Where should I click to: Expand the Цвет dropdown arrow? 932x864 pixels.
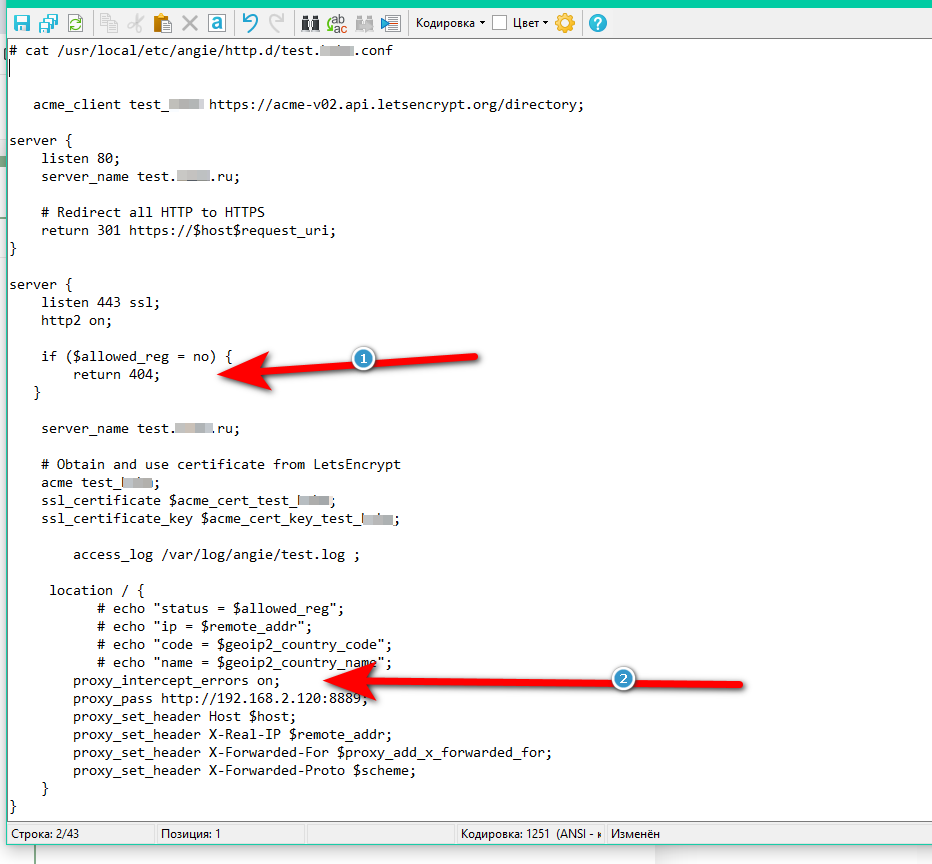546,23
